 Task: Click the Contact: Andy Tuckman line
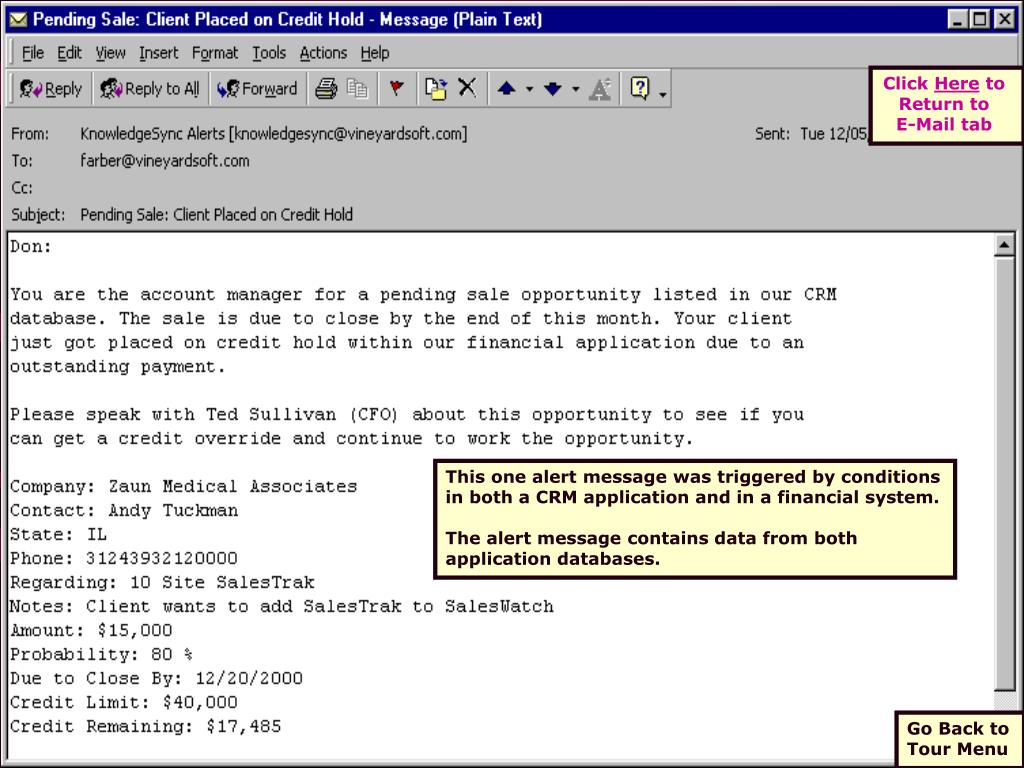[124, 511]
